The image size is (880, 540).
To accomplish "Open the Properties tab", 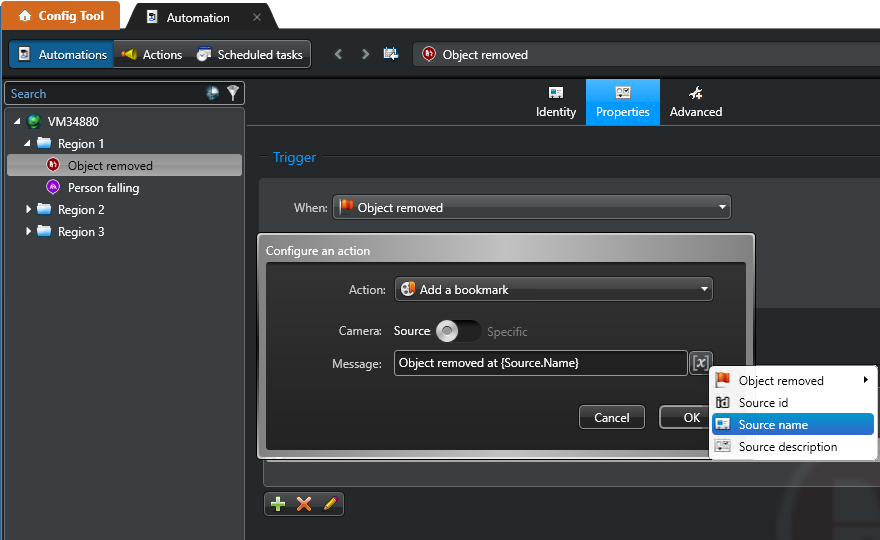I will point(622,102).
